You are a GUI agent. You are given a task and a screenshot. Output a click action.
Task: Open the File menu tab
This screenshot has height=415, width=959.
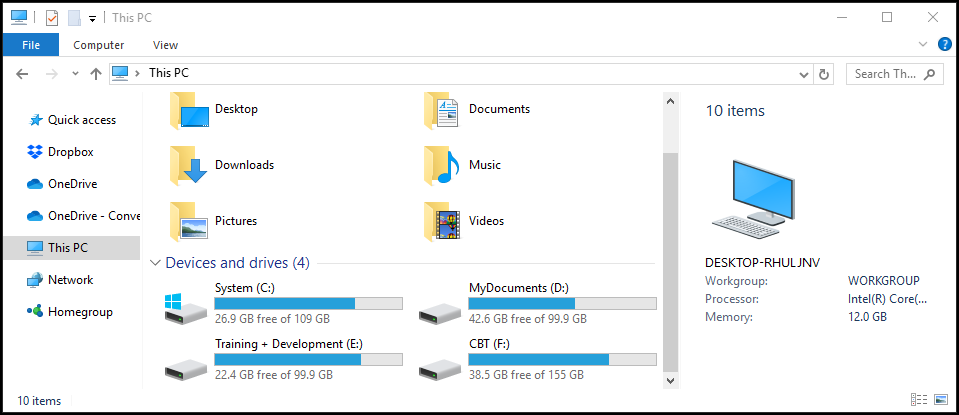pyautogui.click(x=31, y=45)
